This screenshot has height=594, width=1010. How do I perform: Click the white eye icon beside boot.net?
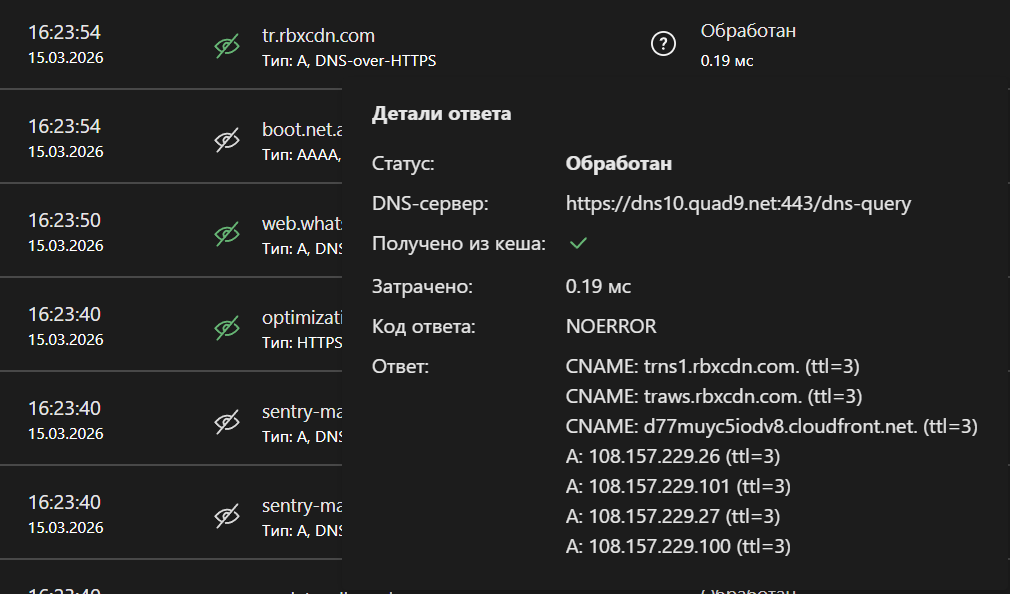(x=228, y=140)
